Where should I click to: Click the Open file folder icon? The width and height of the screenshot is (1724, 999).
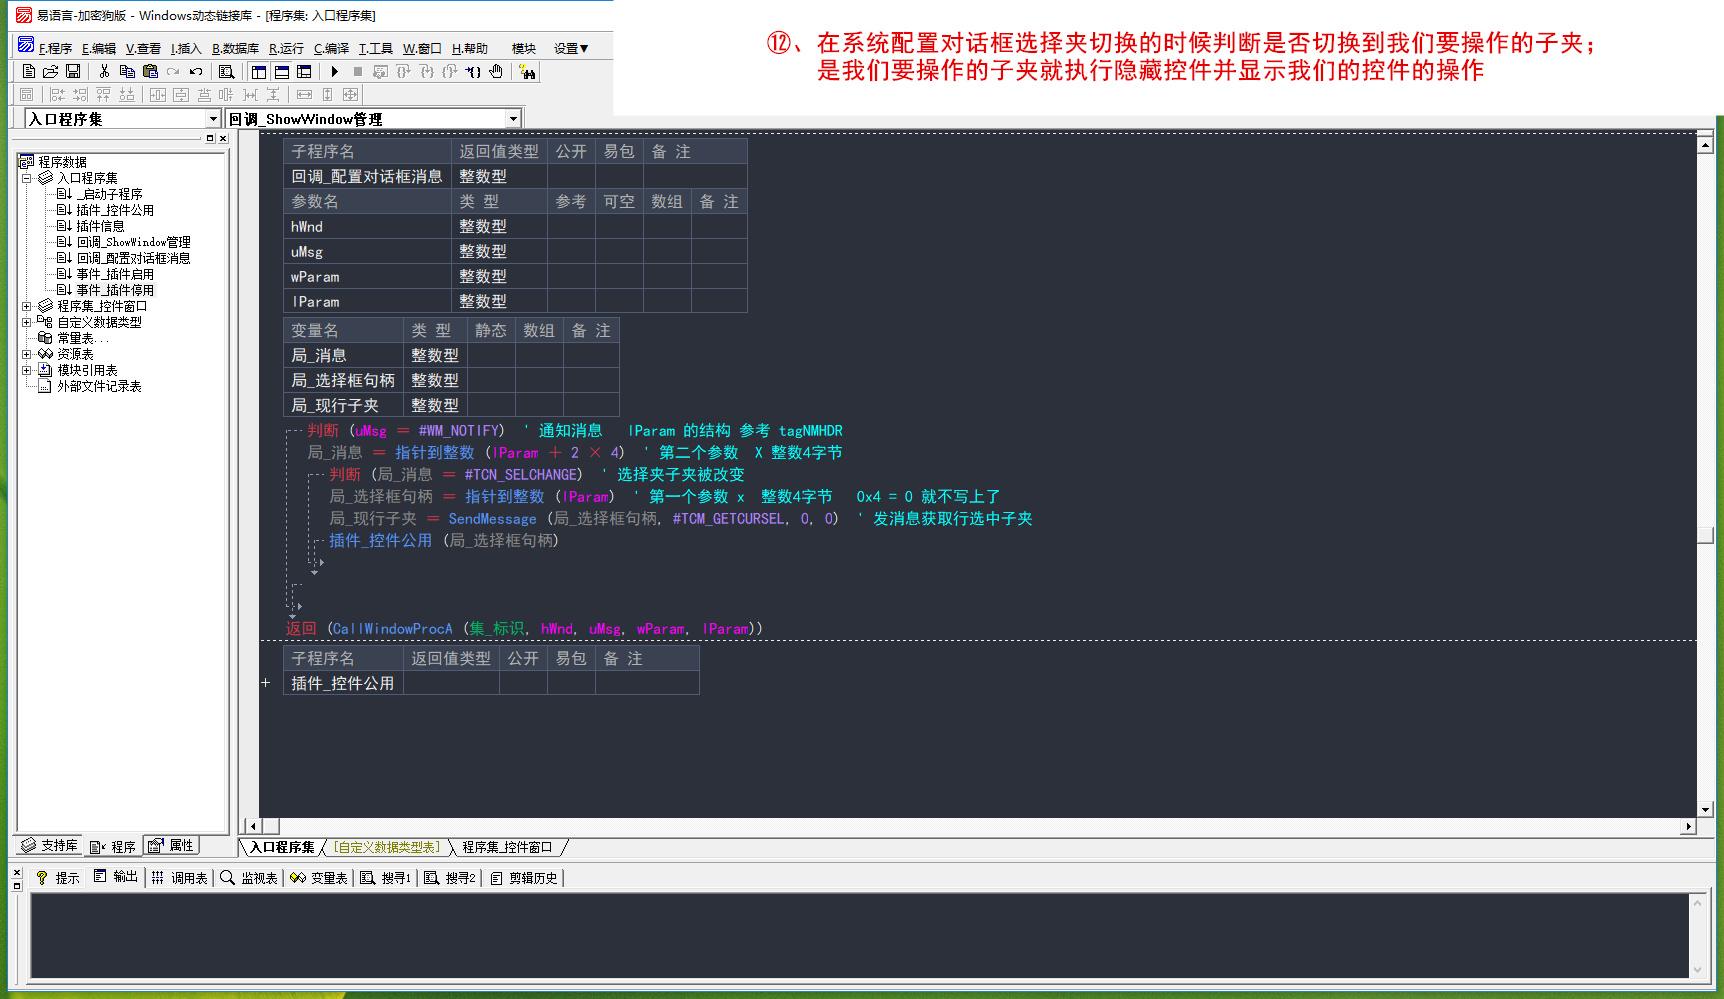tap(50, 72)
